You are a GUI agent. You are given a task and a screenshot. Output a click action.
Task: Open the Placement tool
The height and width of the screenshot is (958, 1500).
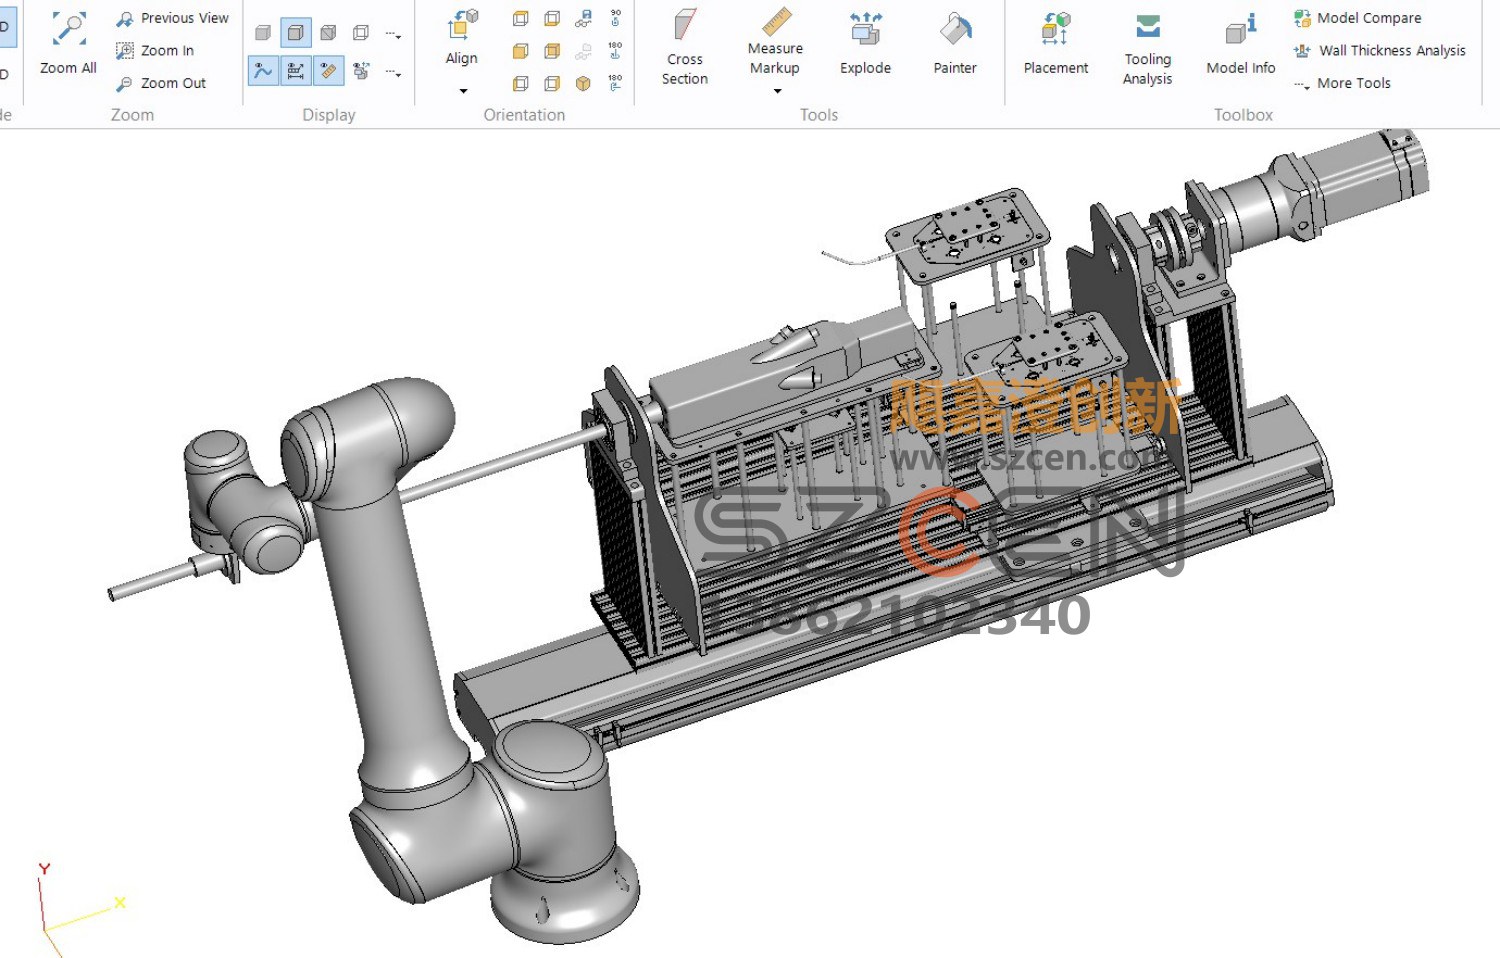(x=1056, y=44)
